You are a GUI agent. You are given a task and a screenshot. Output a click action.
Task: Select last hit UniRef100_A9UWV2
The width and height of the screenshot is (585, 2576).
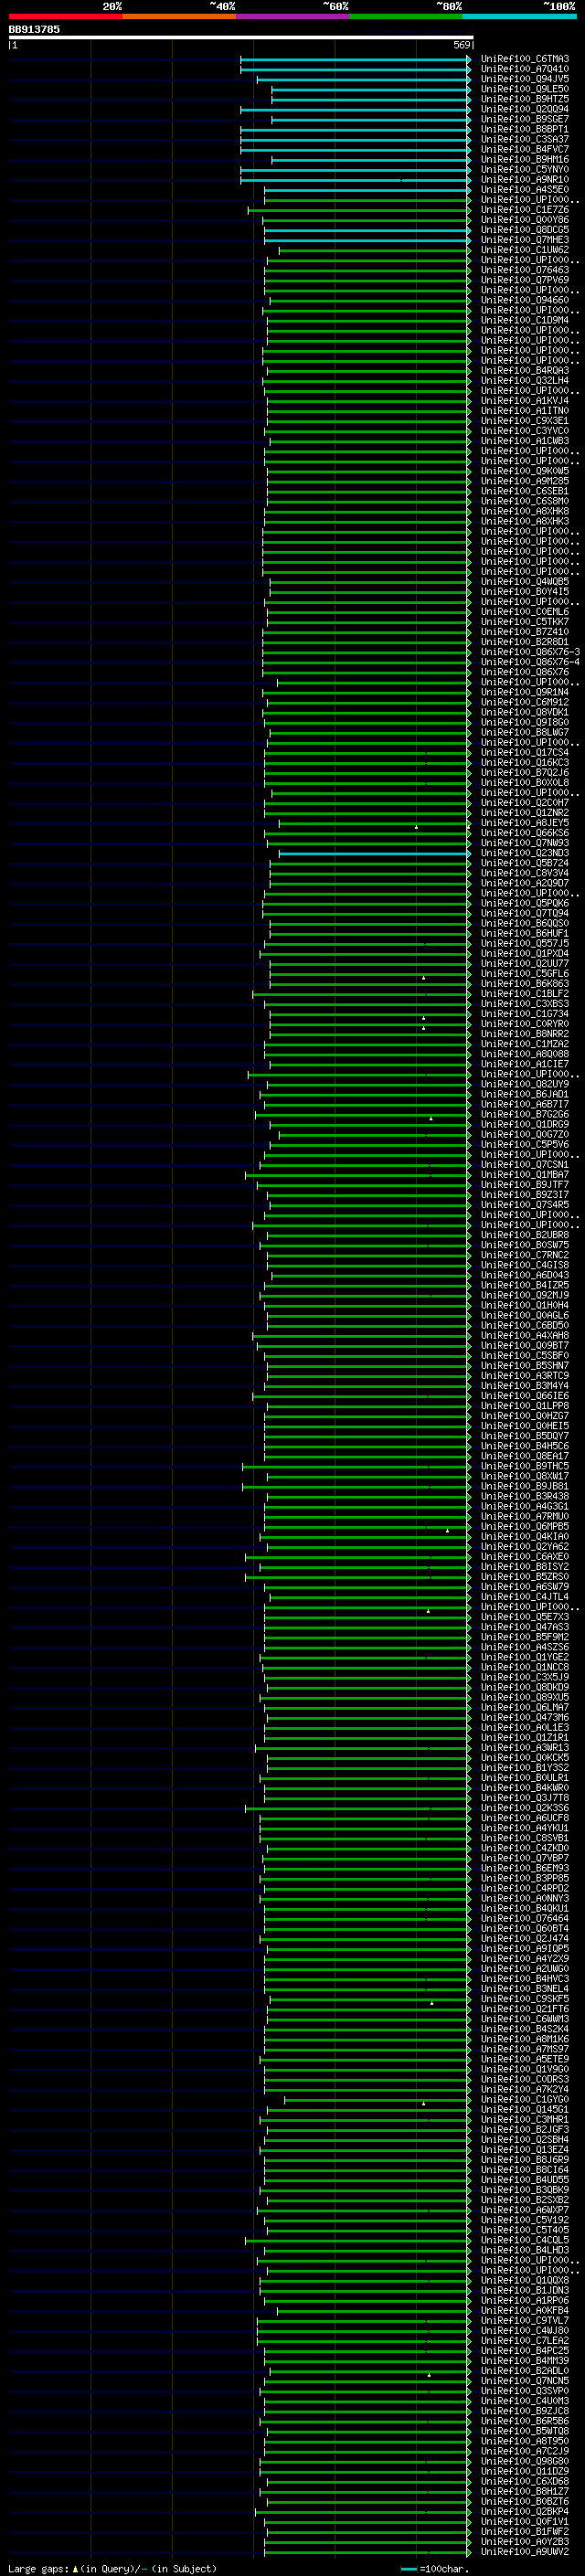point(525,2551)
